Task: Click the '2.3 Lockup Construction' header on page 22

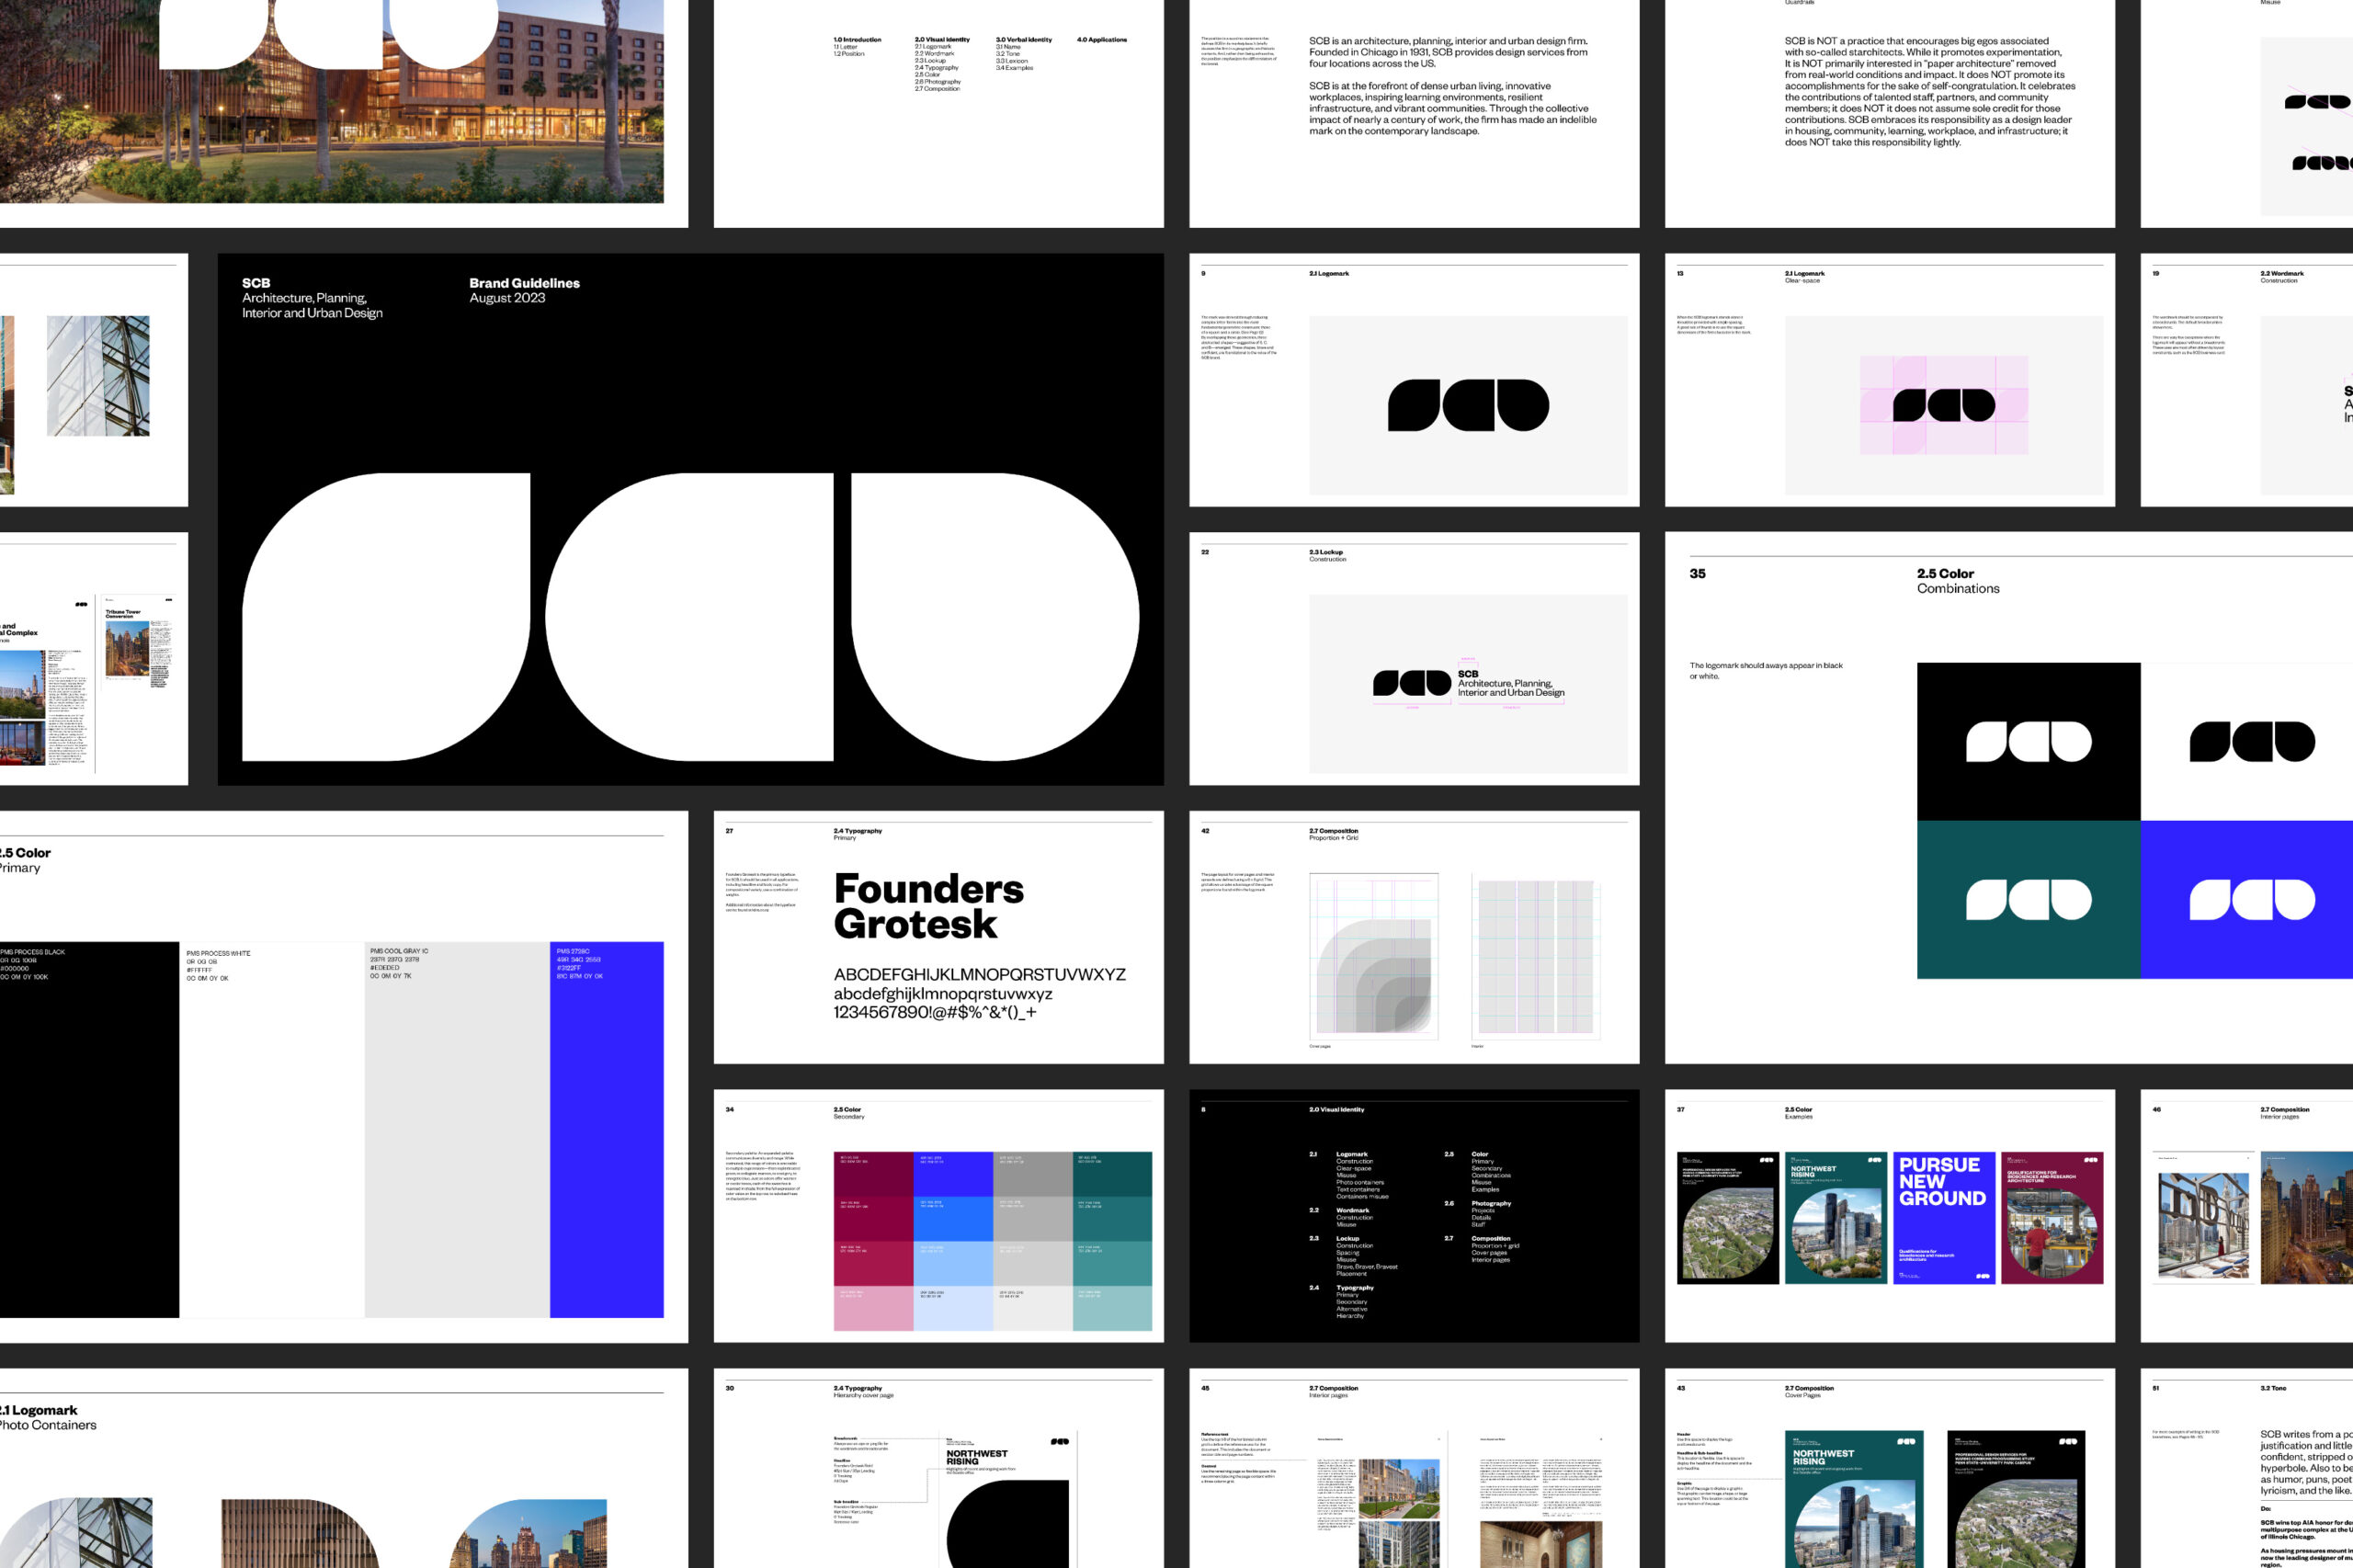Action: [1327, 555]
